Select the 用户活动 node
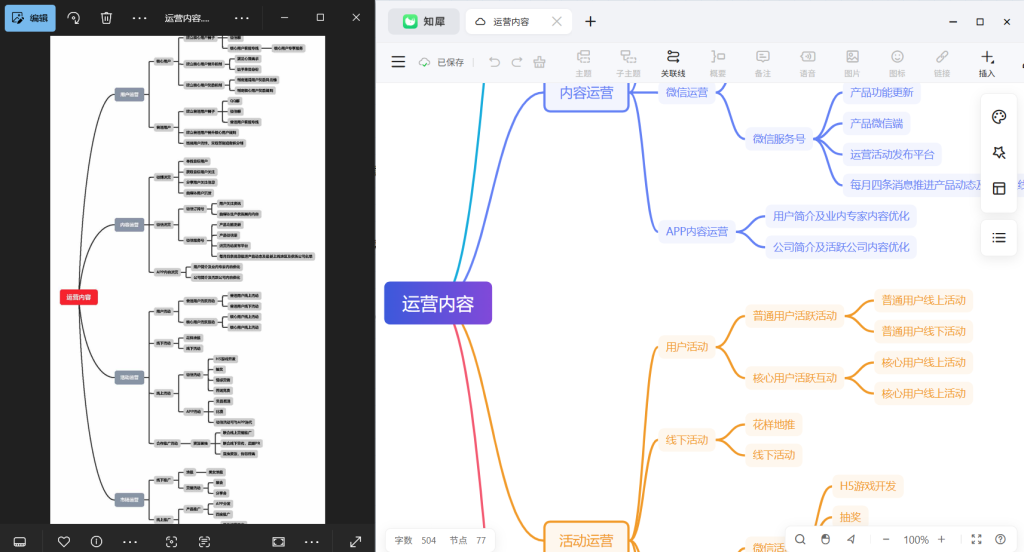The height and width of the screenshot is (552, 1024). tap(686, 347)
